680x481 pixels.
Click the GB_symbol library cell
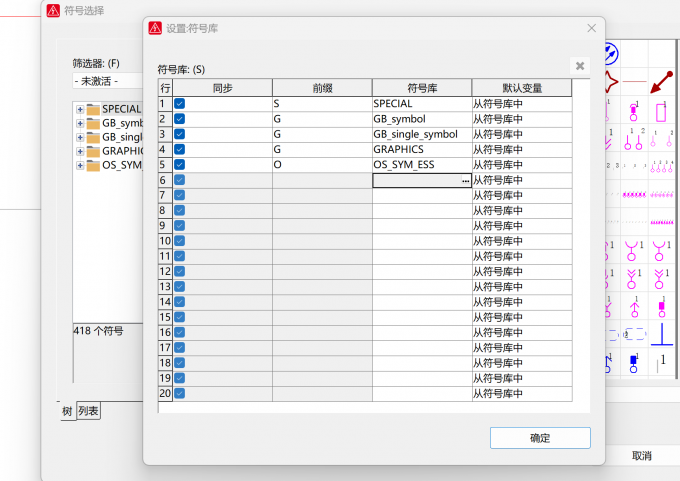[x=422, y=119]
